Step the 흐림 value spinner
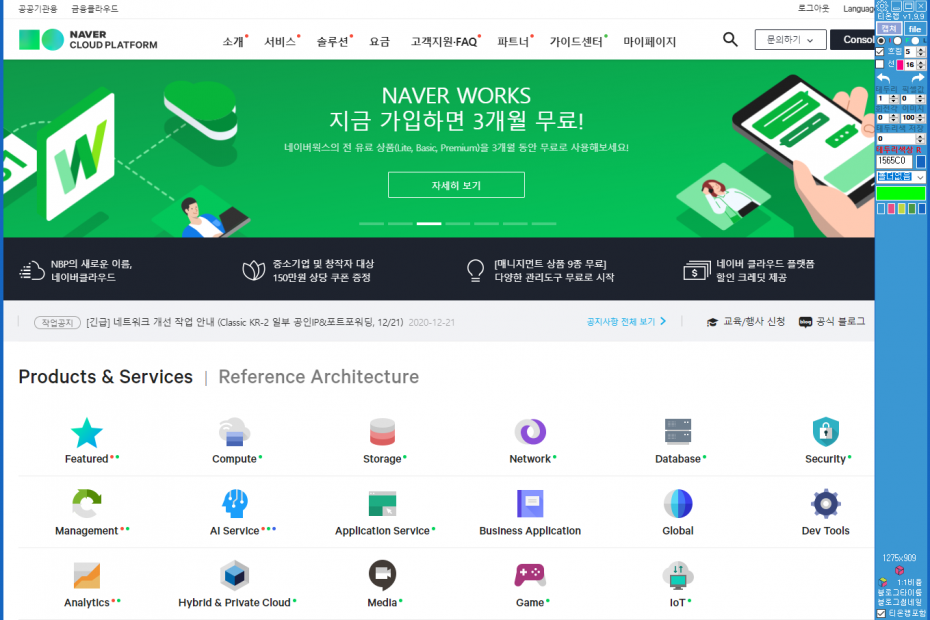This screenshot has width=930, height=620. (921, 52)
